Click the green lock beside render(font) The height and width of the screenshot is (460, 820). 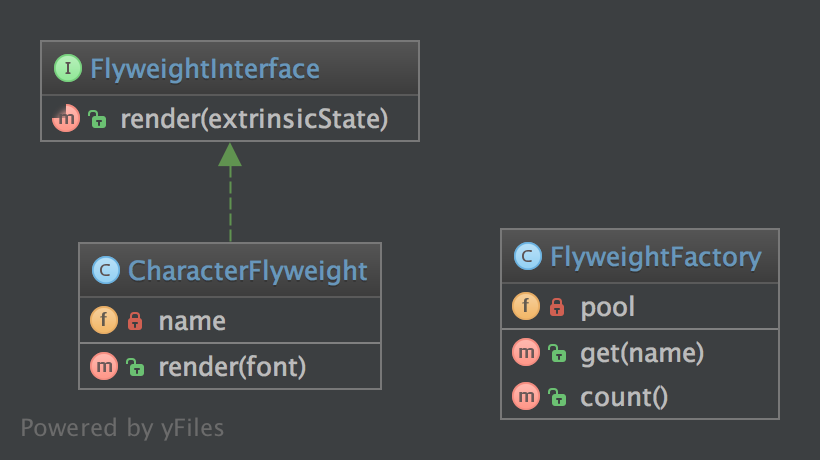[135, 367]
